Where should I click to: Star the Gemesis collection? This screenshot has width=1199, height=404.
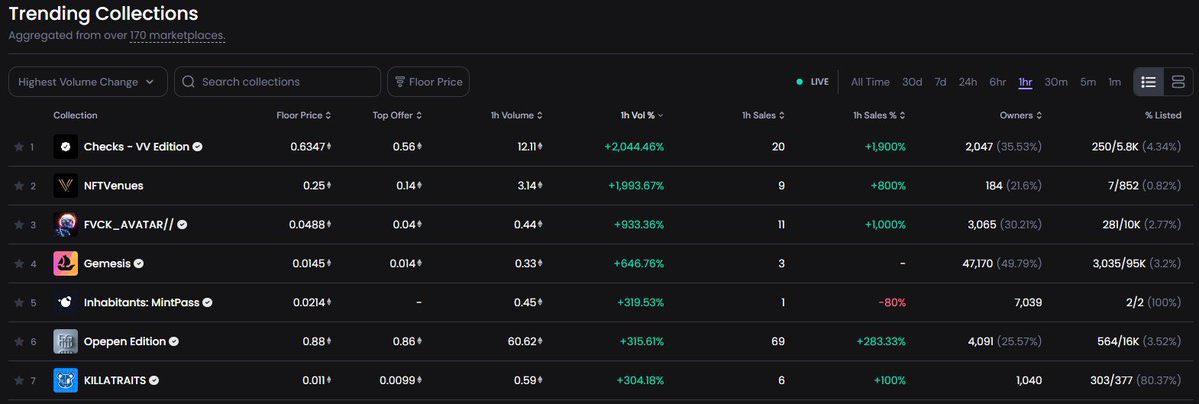19,263
